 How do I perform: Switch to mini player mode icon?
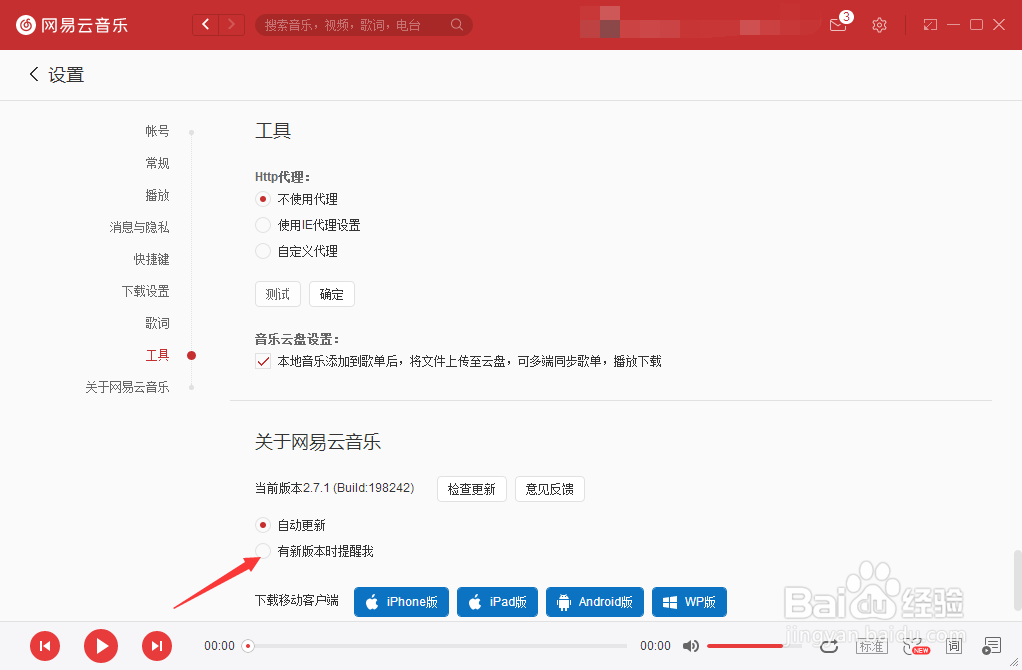(x=930, y=25)
